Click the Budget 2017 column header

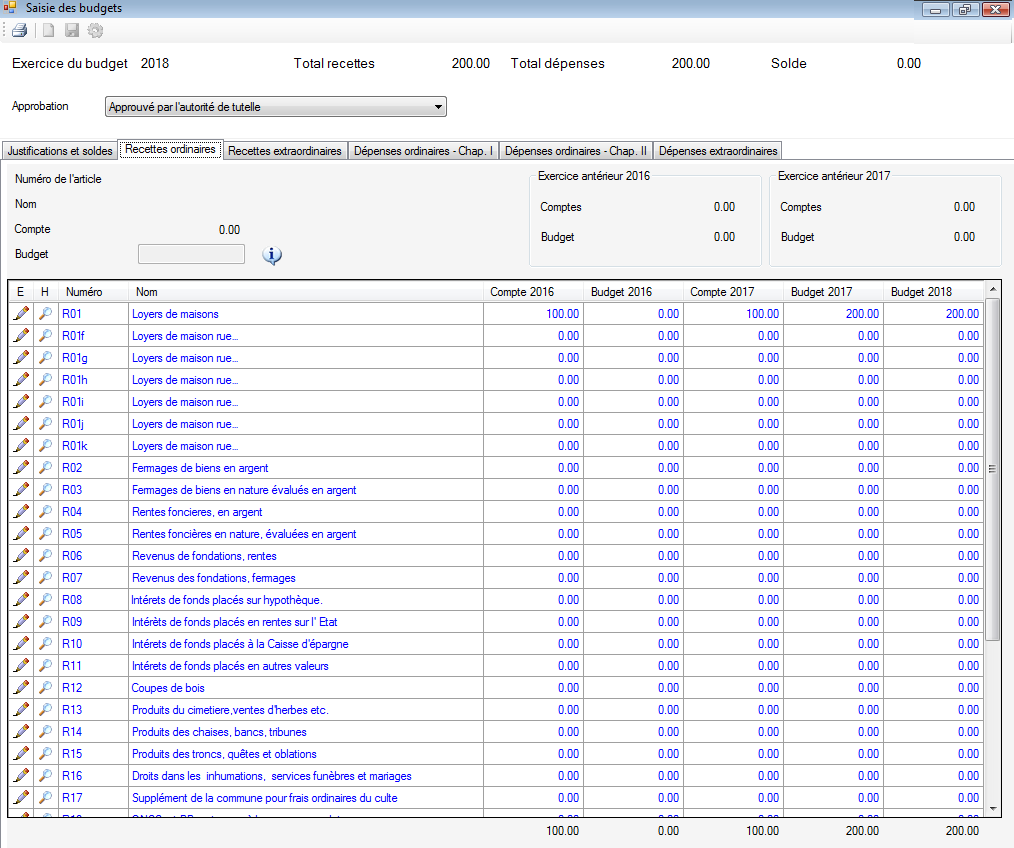833,292
